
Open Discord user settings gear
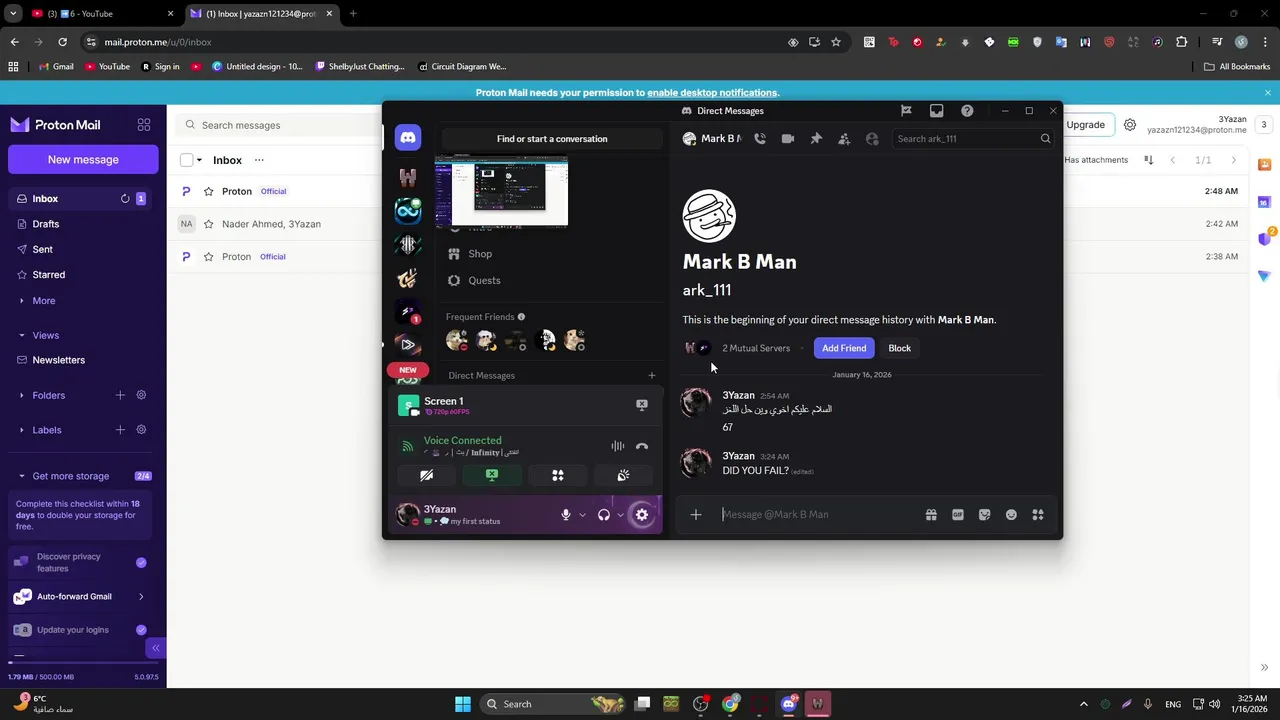click(642, 515)
